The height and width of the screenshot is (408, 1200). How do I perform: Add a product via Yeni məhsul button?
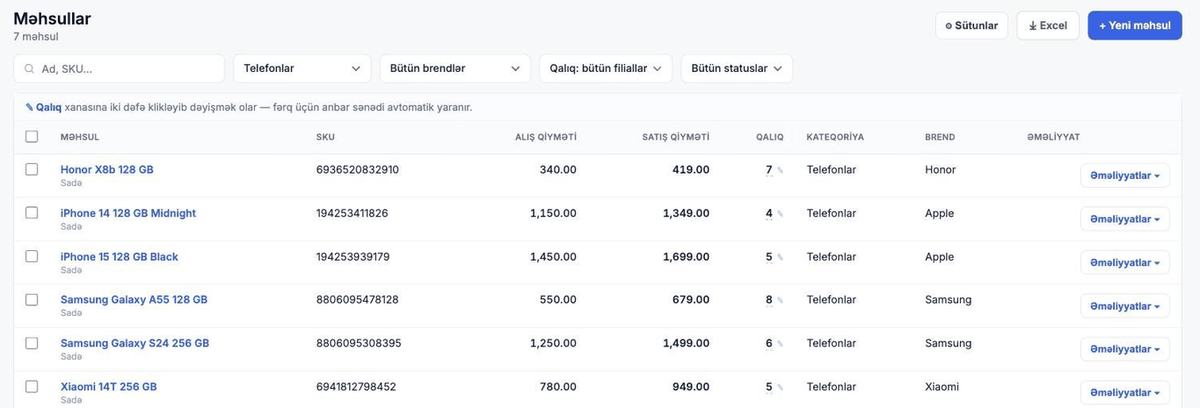coord(1134,26)
